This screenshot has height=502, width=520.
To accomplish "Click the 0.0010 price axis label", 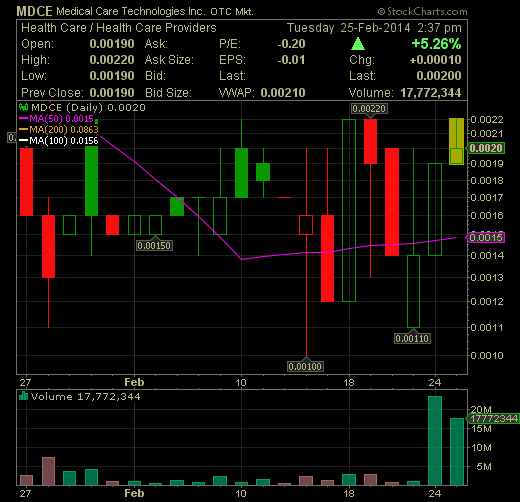I will tap(487, 356).
